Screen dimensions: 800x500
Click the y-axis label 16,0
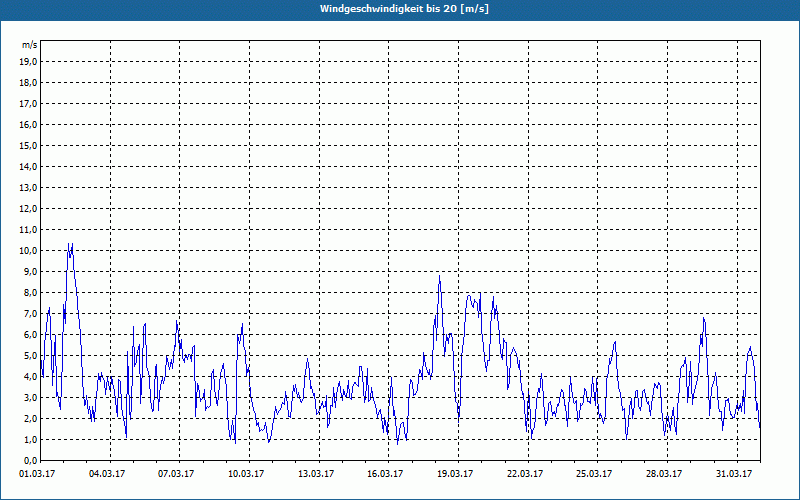pyautogui.click(x=28, y=124)
